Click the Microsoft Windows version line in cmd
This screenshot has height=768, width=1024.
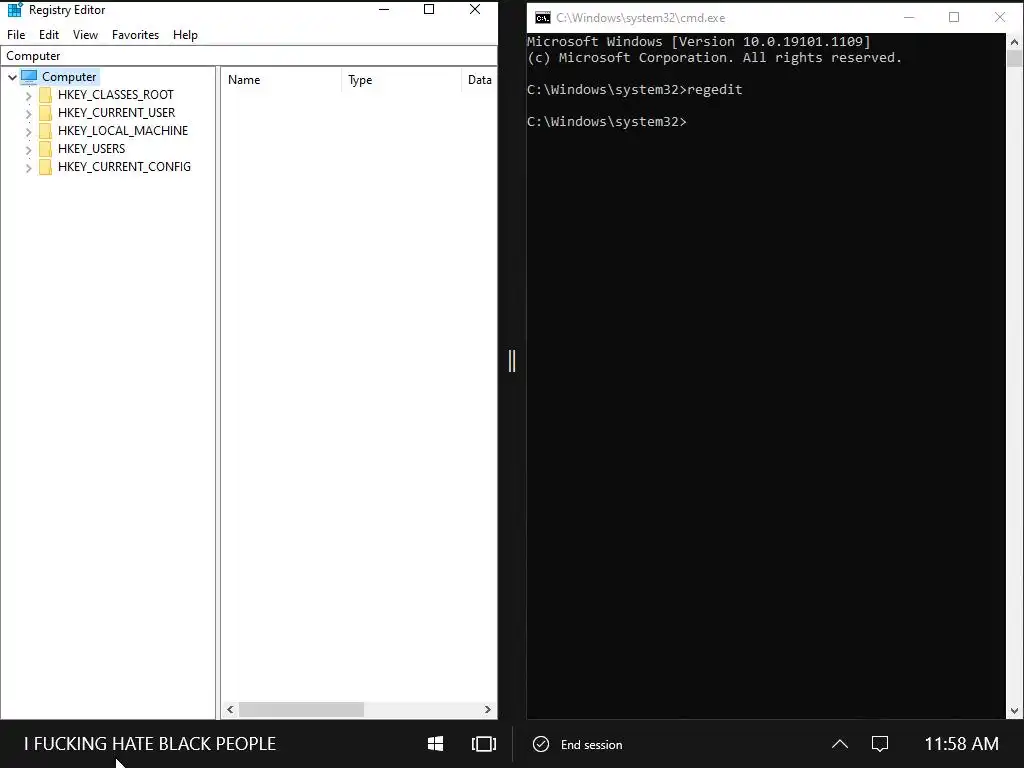point(699,42)
